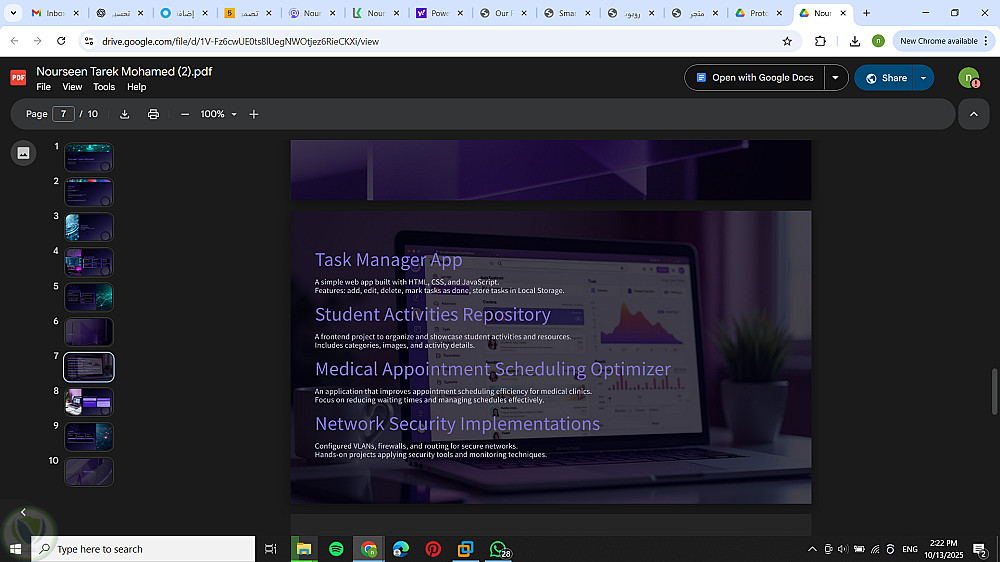The width and height of the screenshot is (1000, 562).
Task: Download the PDF from the viewer toolbar
Action: tap(124, 114)
